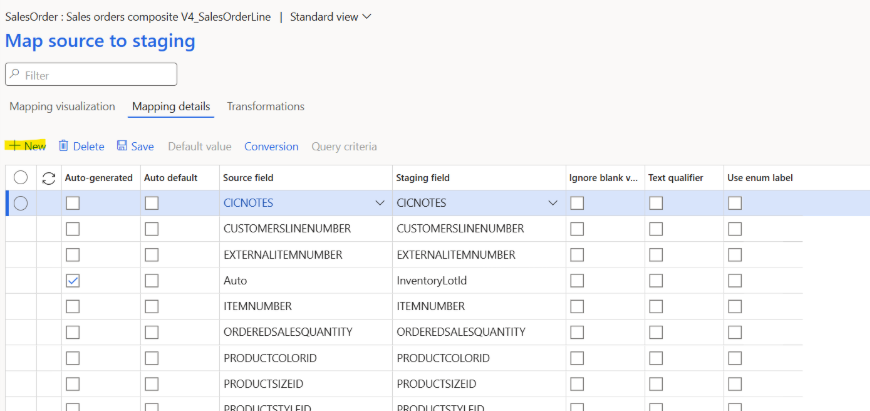This screenshot has width=870, height=411.
Task: Check Ignore blank values for ITEMNUMBER row
Action: [x=577, y=306]
